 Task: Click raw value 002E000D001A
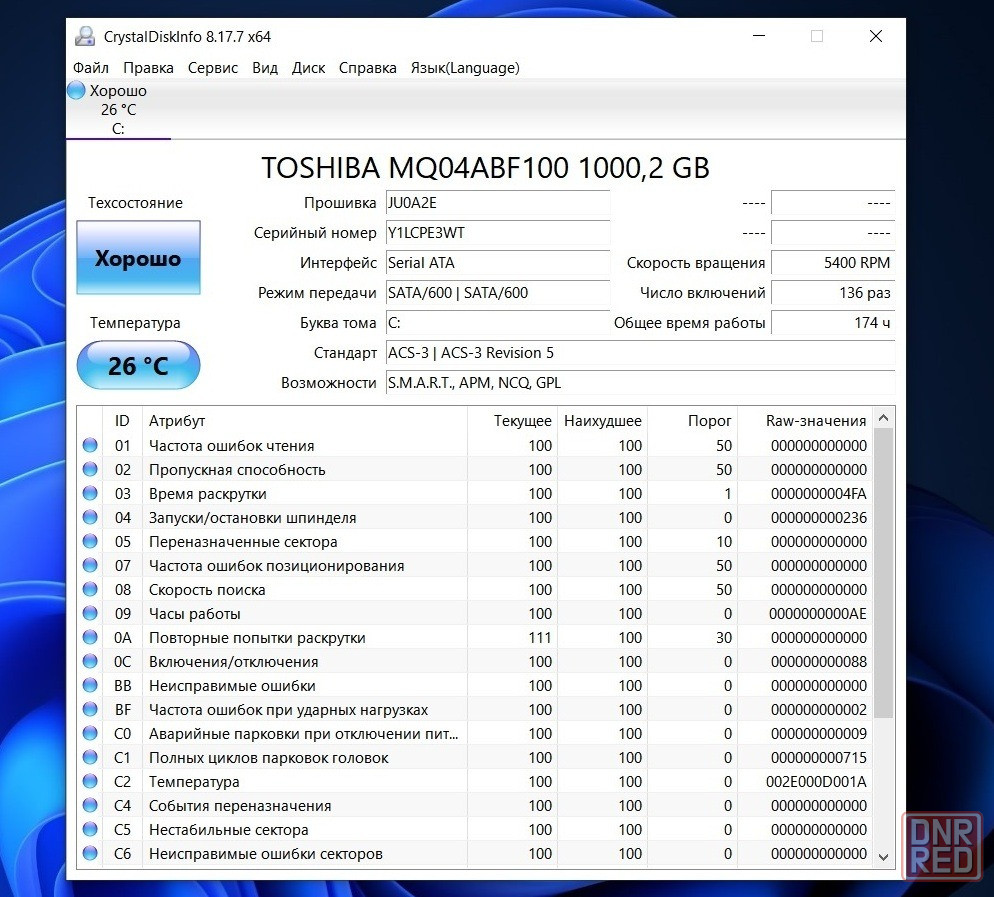pos(816,782)
